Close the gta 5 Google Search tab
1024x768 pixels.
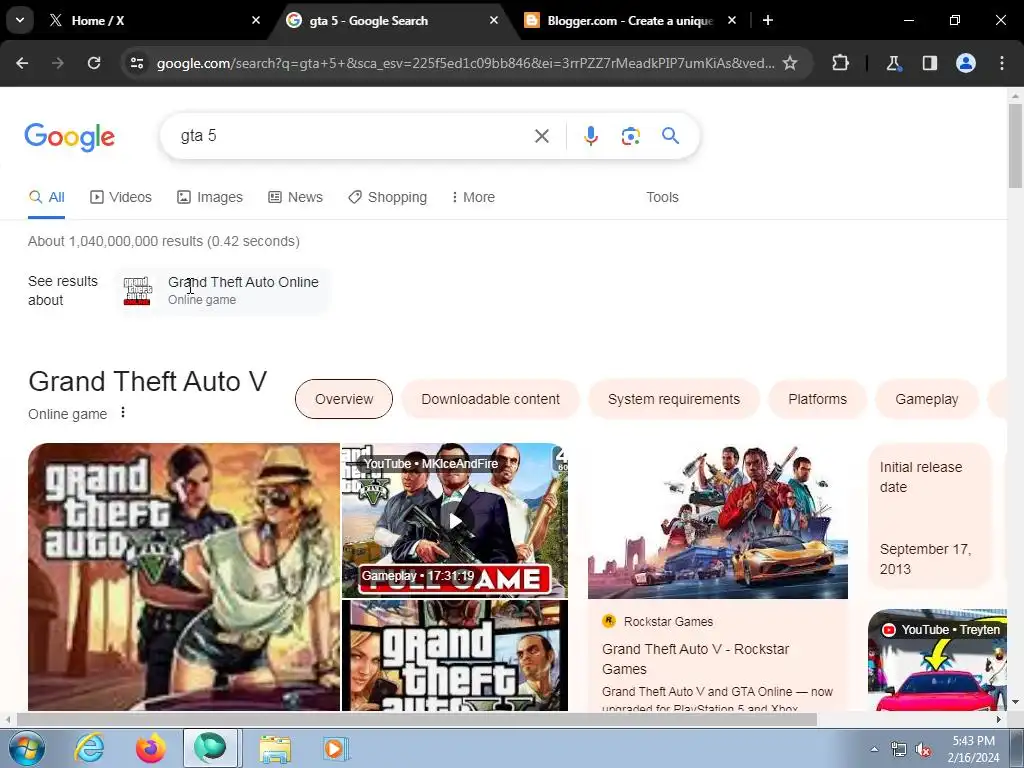pyautogui.click(x=494, y=20)
